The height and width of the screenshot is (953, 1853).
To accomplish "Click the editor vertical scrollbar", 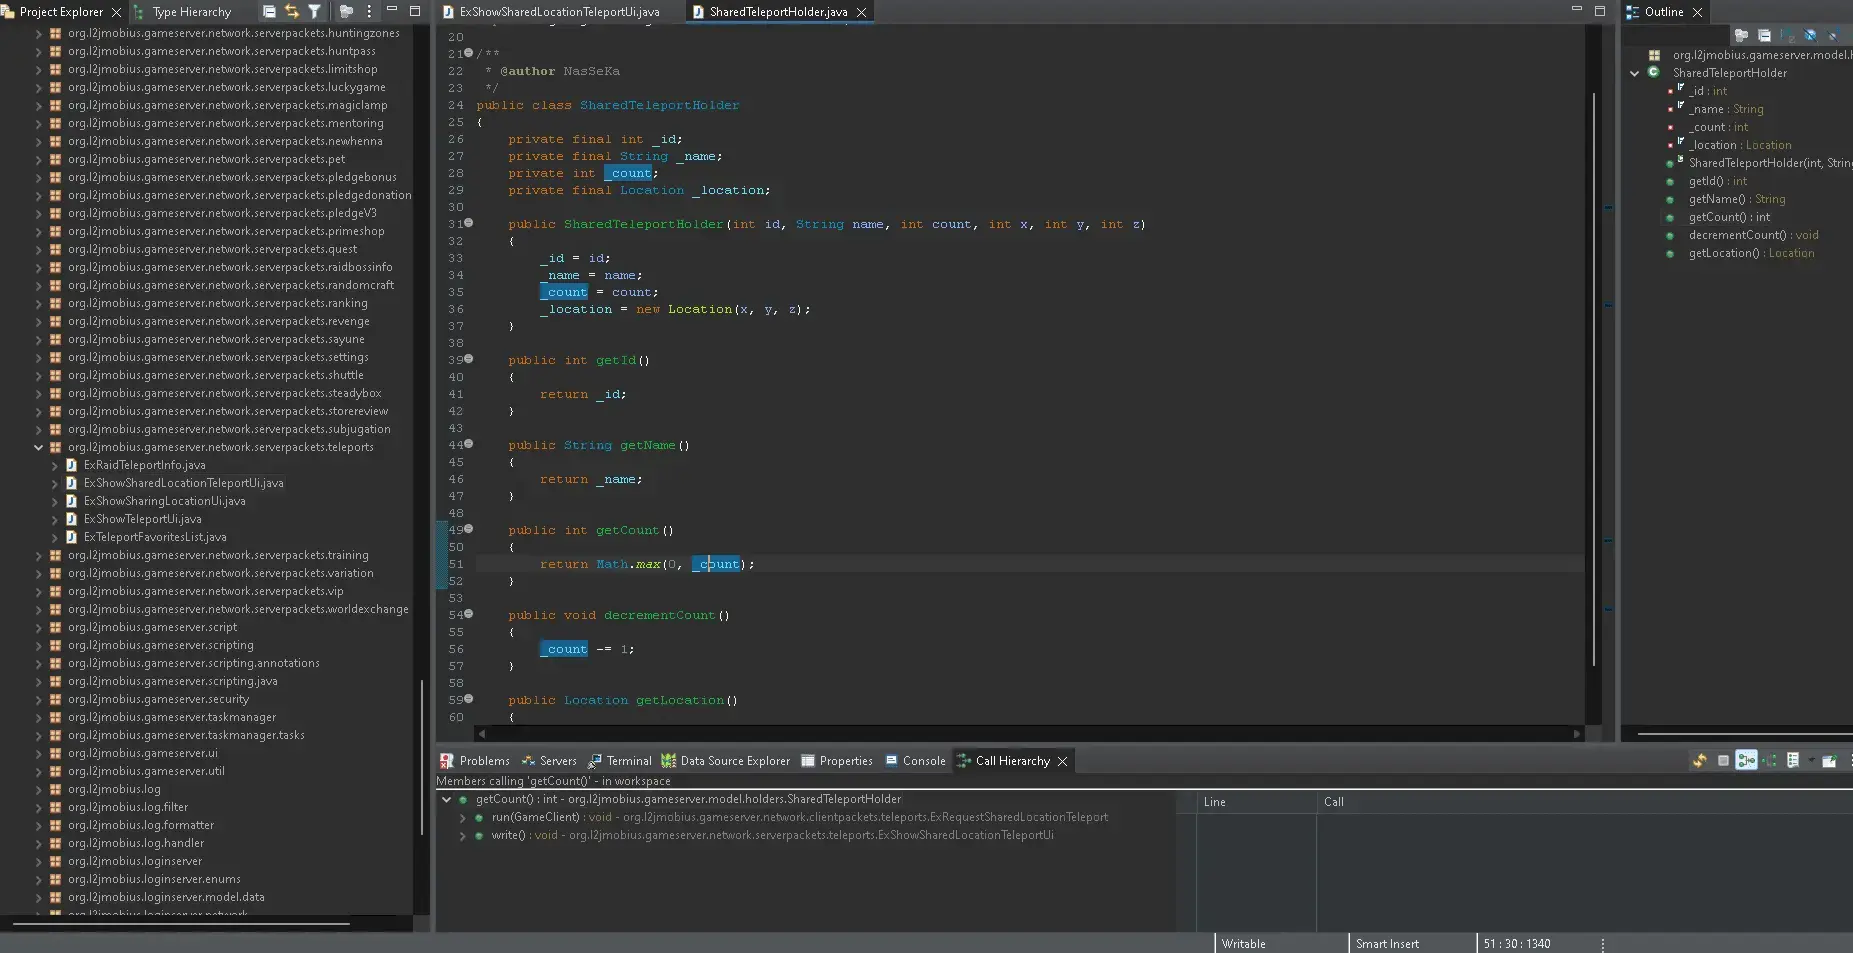I will 1594,380.
